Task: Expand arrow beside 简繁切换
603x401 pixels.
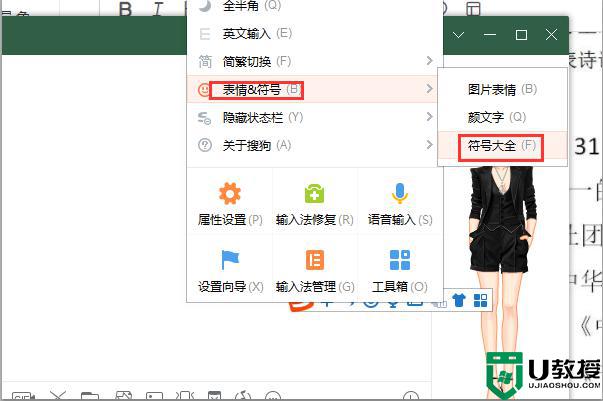Action: tap(430, 61)
